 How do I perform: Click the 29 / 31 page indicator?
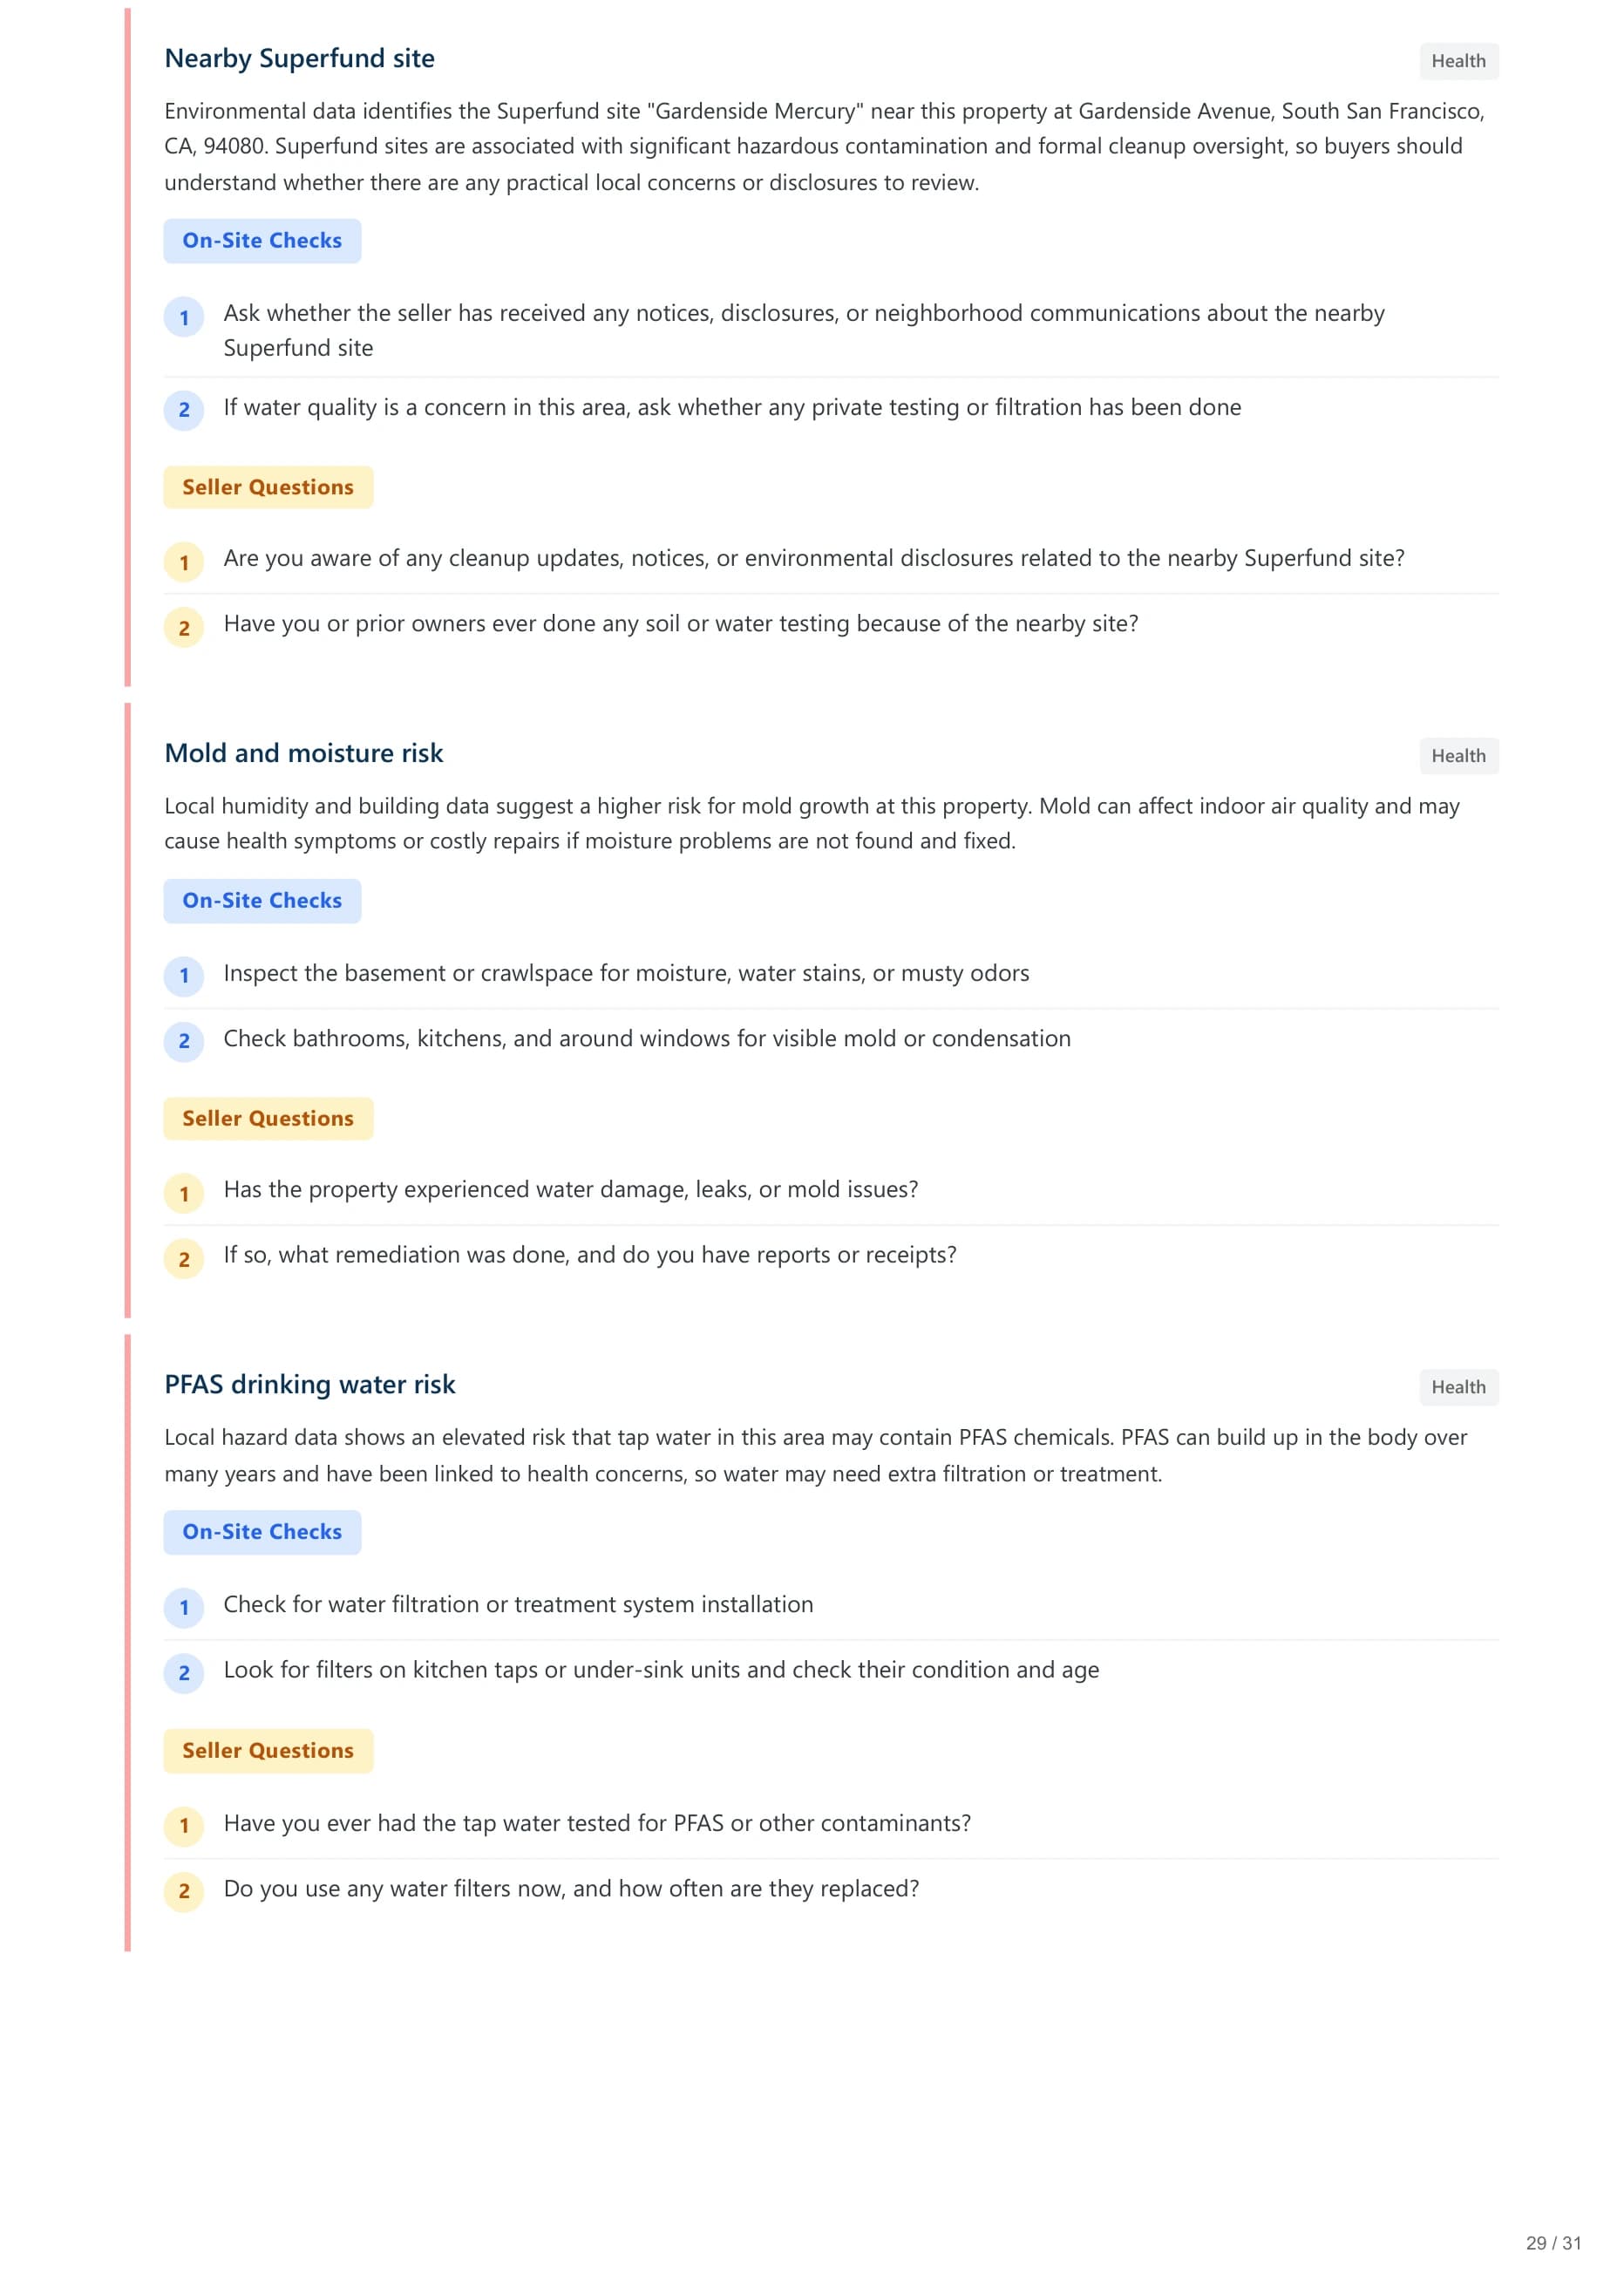tap(1553, 2243)
